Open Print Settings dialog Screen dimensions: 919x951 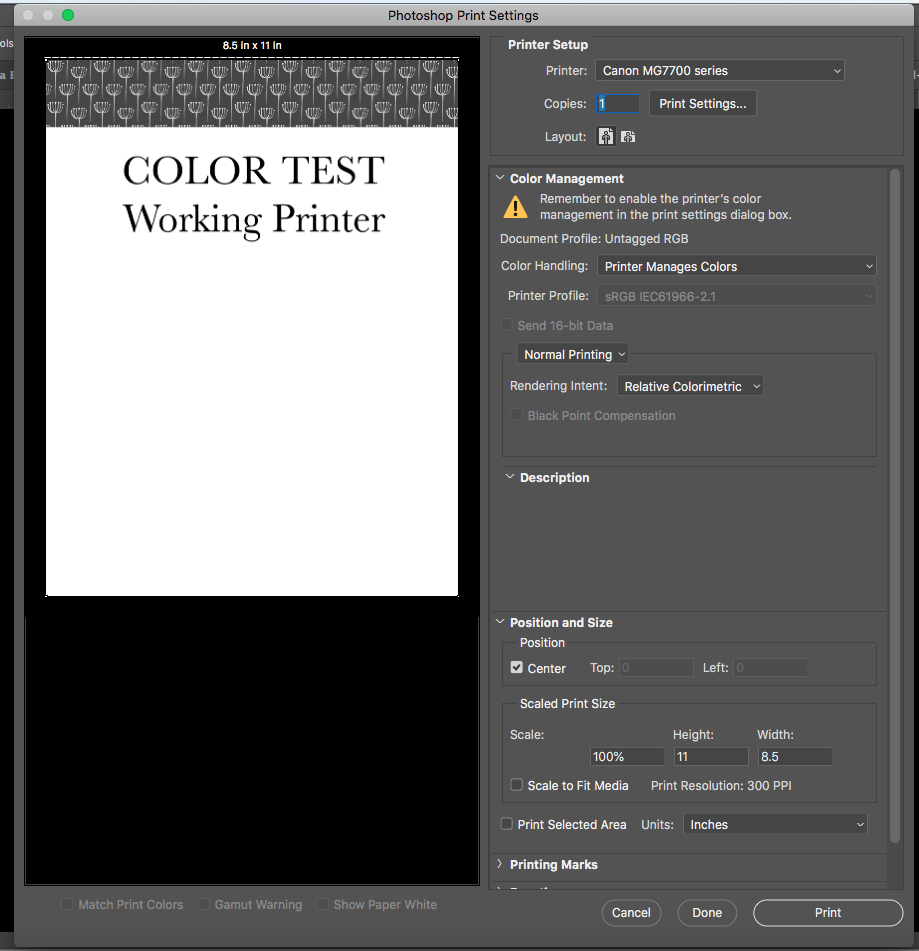[x=702, y=103]
